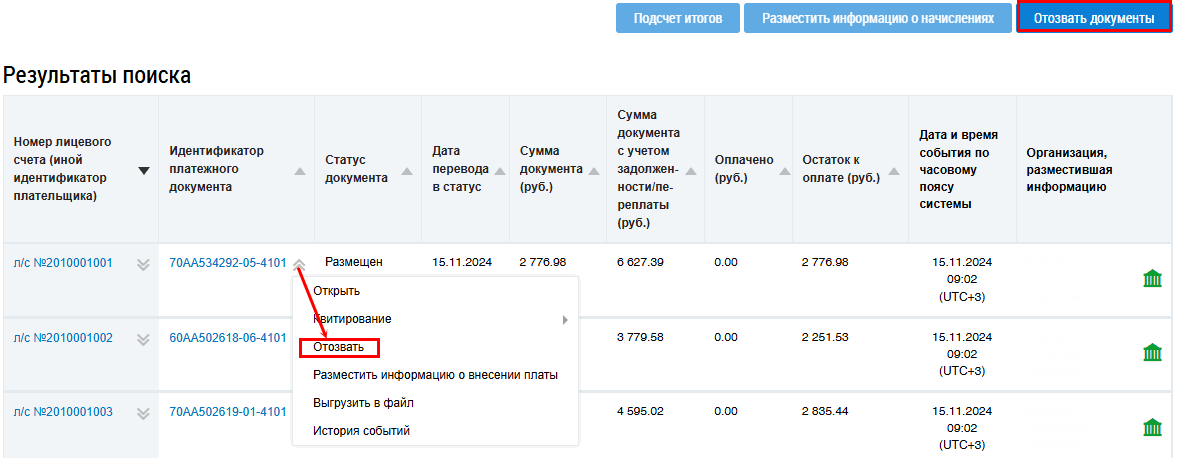Sort by Статус документа column arrow
The image size is (1183, 458).
406,171
